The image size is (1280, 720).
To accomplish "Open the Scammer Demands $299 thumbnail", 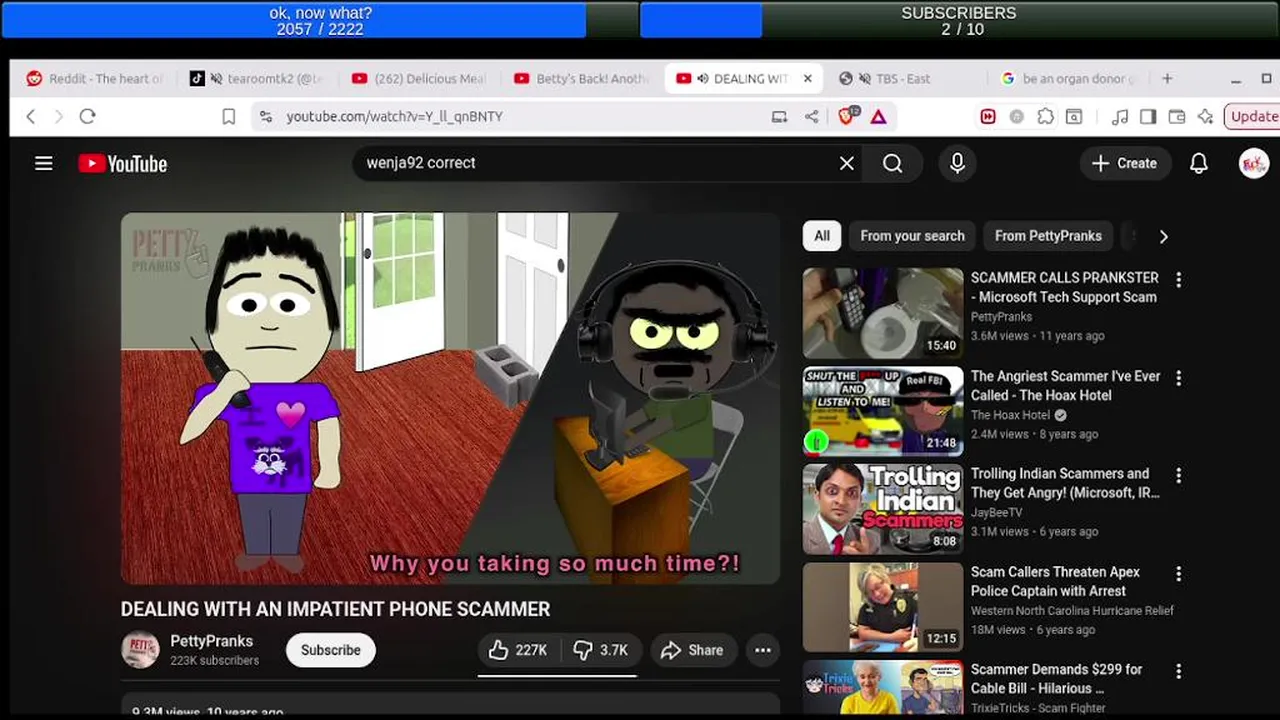I will (x=883, y=687).
